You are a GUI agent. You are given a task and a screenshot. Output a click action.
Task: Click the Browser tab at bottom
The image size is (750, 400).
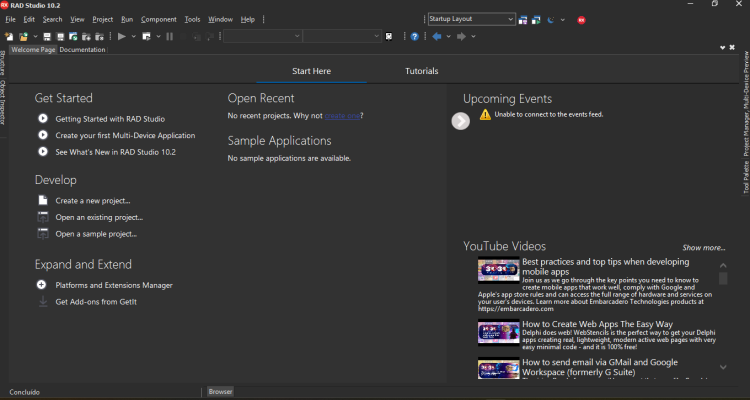tap(220, 391)
